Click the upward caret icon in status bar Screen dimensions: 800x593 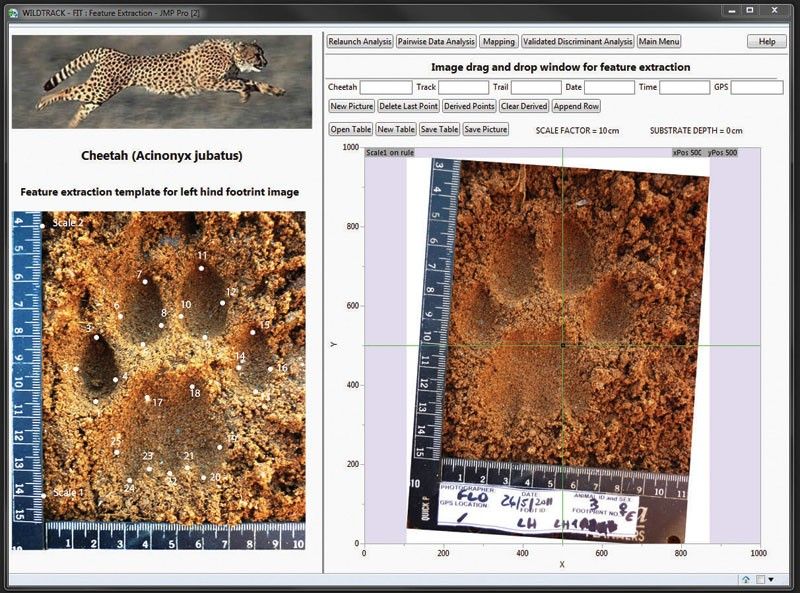pos(746,579)
